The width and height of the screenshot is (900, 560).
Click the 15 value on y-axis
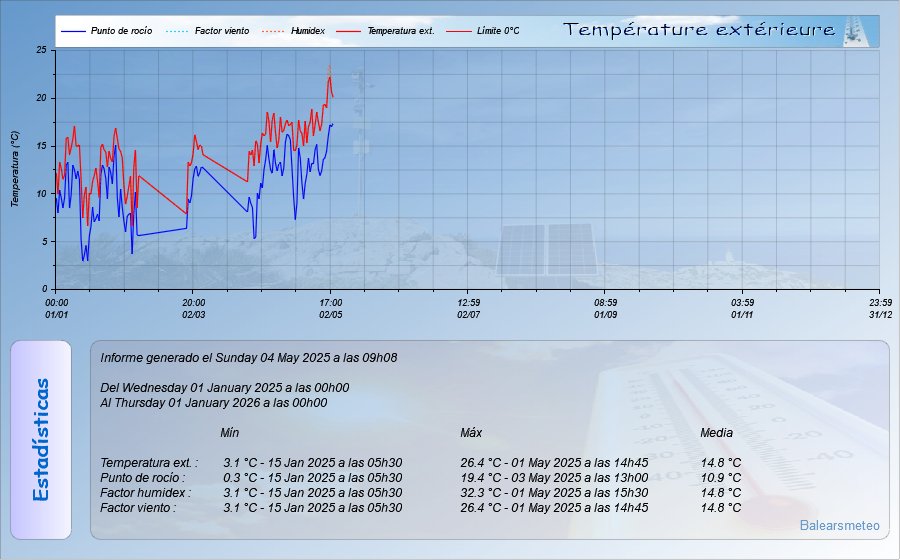coord(41,146)
